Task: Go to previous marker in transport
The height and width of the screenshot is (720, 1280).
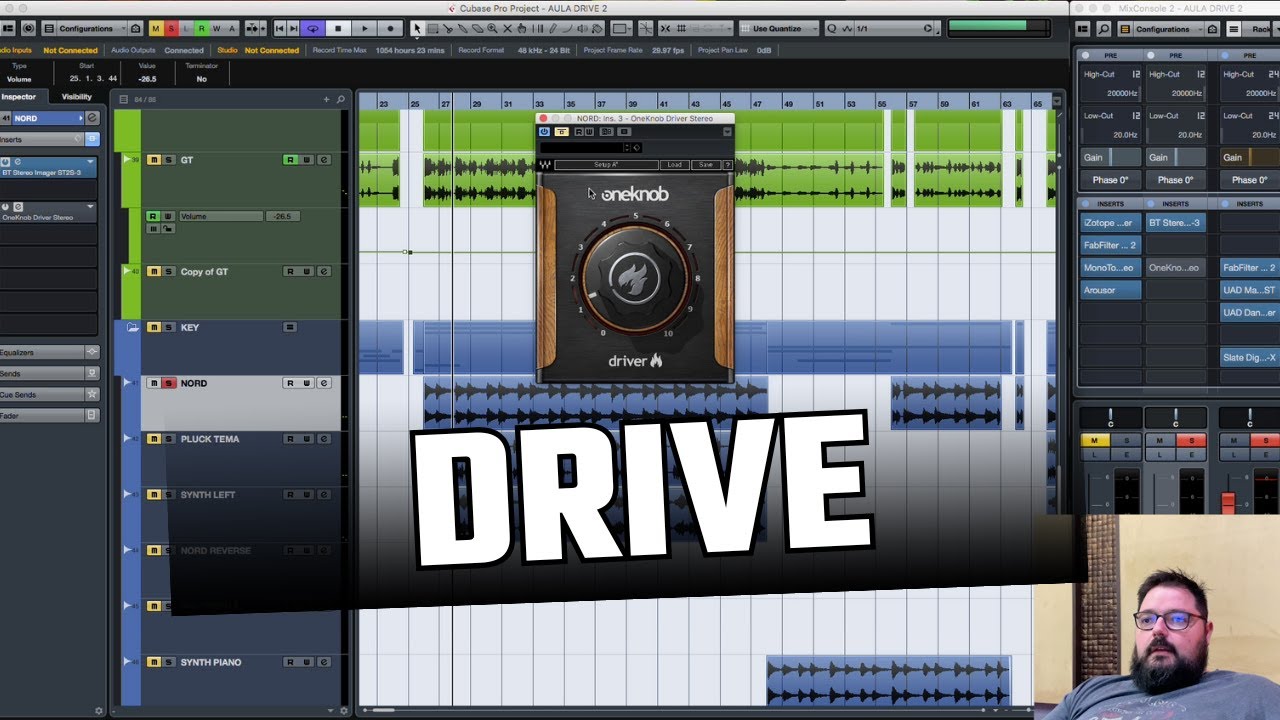Action: tap(280, 28)
